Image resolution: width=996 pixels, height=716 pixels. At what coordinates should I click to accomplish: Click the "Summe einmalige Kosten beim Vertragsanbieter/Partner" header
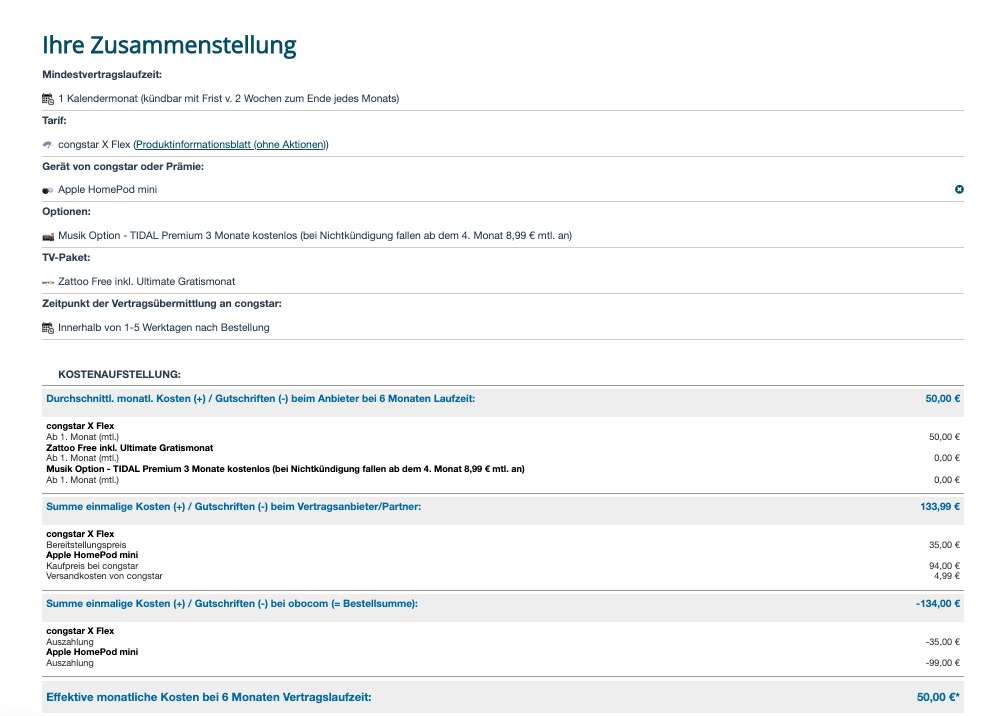coord(234,506)
